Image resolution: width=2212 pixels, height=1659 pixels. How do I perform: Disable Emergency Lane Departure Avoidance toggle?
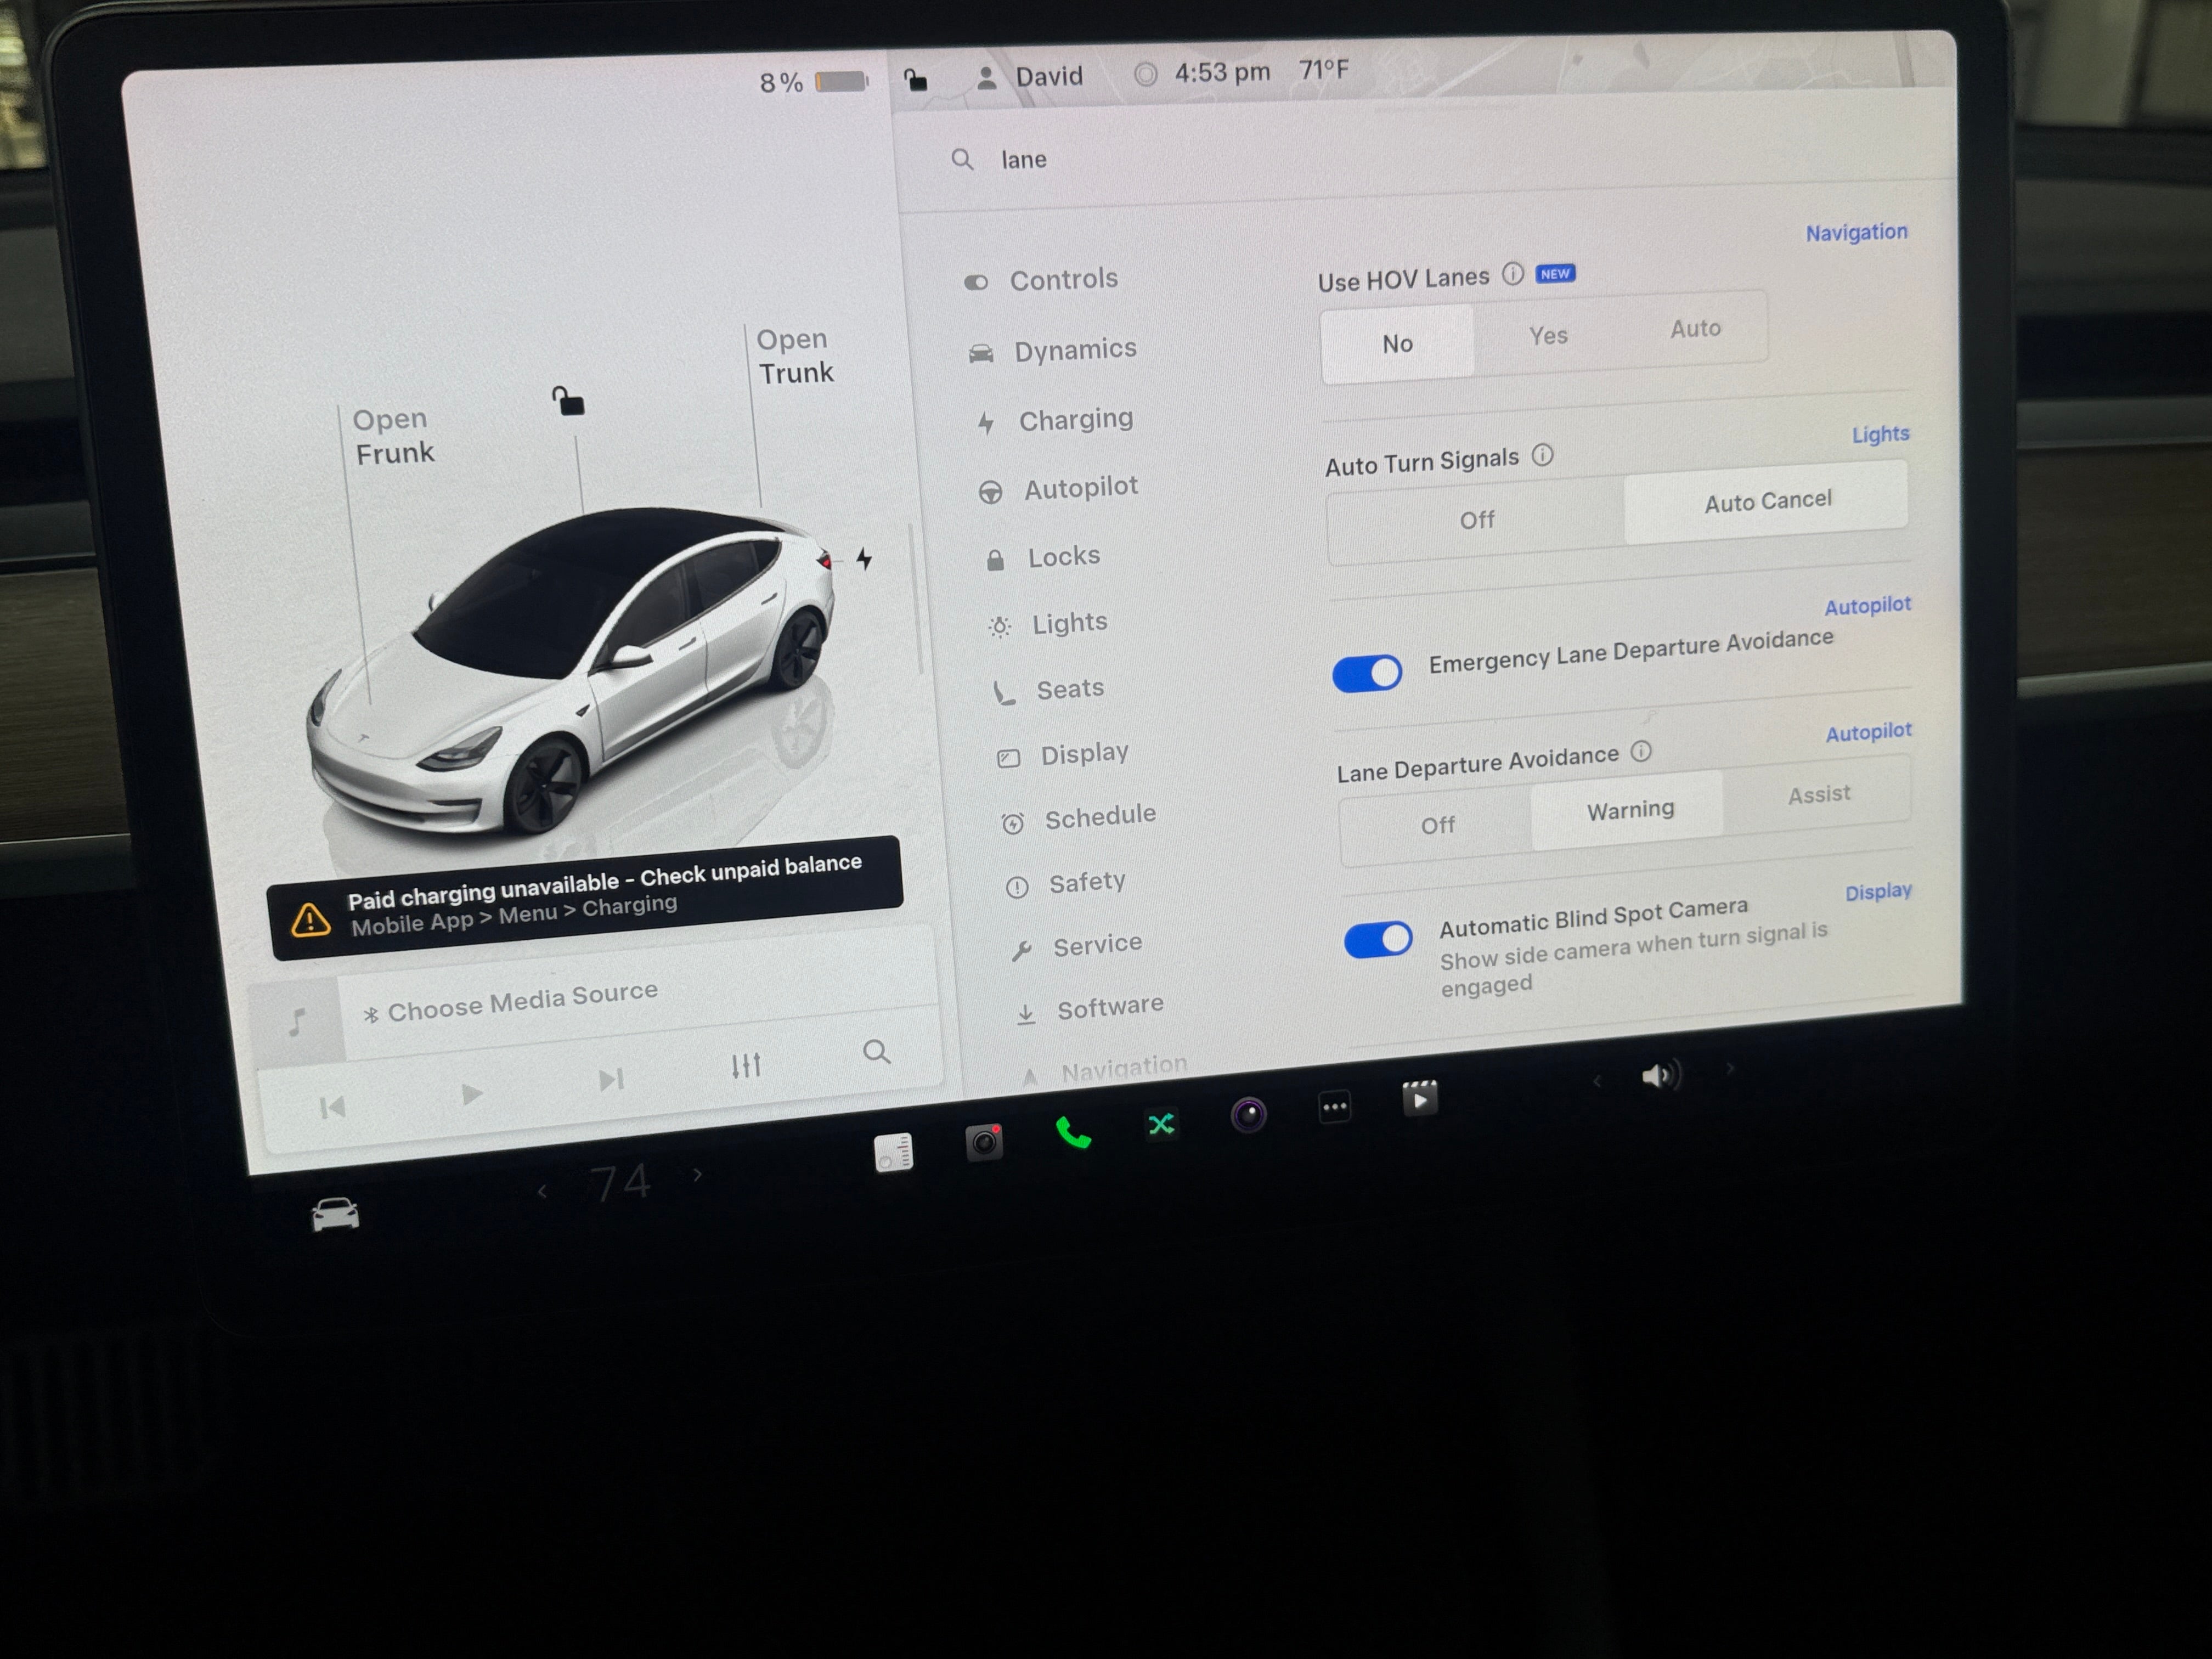point(1367,674)
